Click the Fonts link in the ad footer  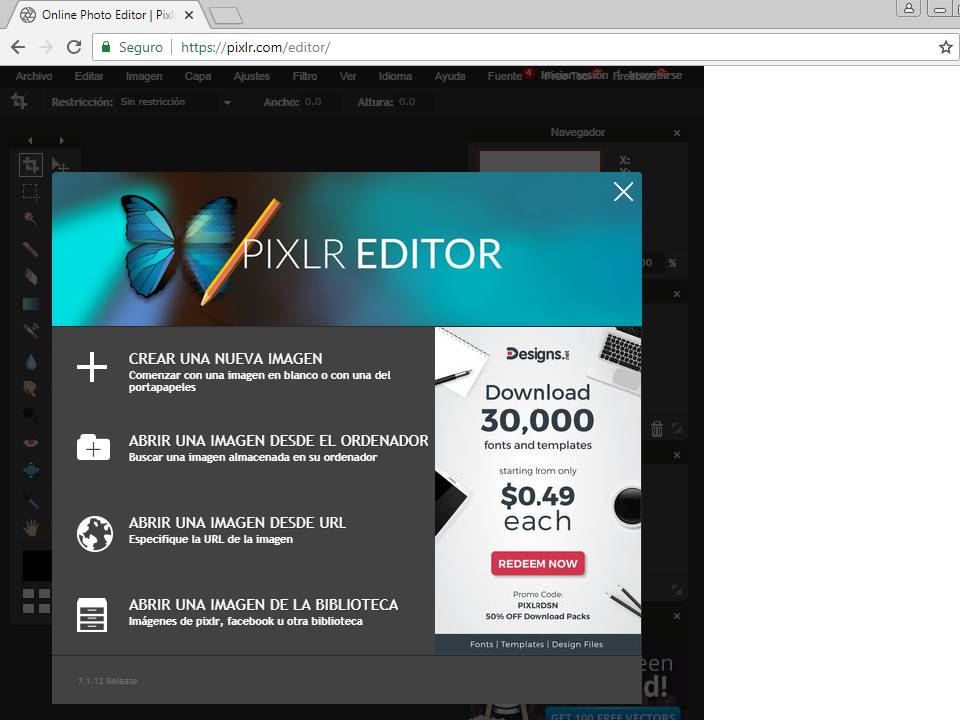[481, 644]
